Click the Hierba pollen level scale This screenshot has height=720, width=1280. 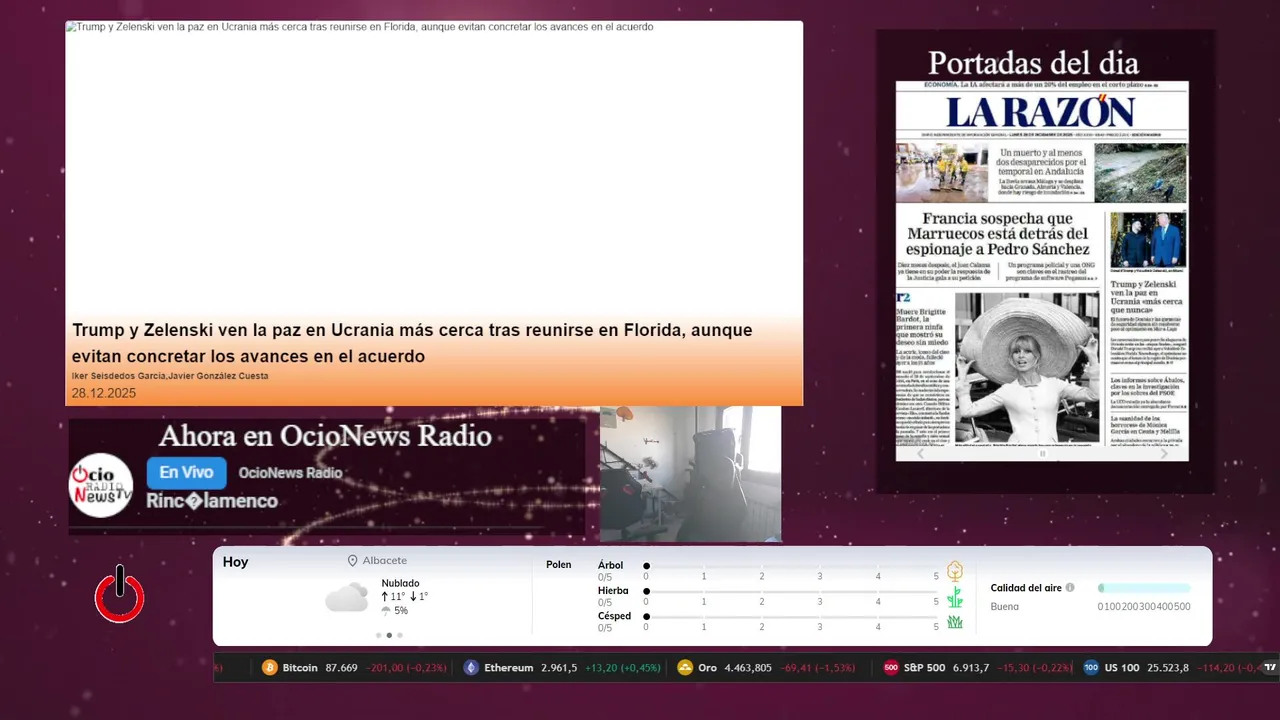[792, 597]
